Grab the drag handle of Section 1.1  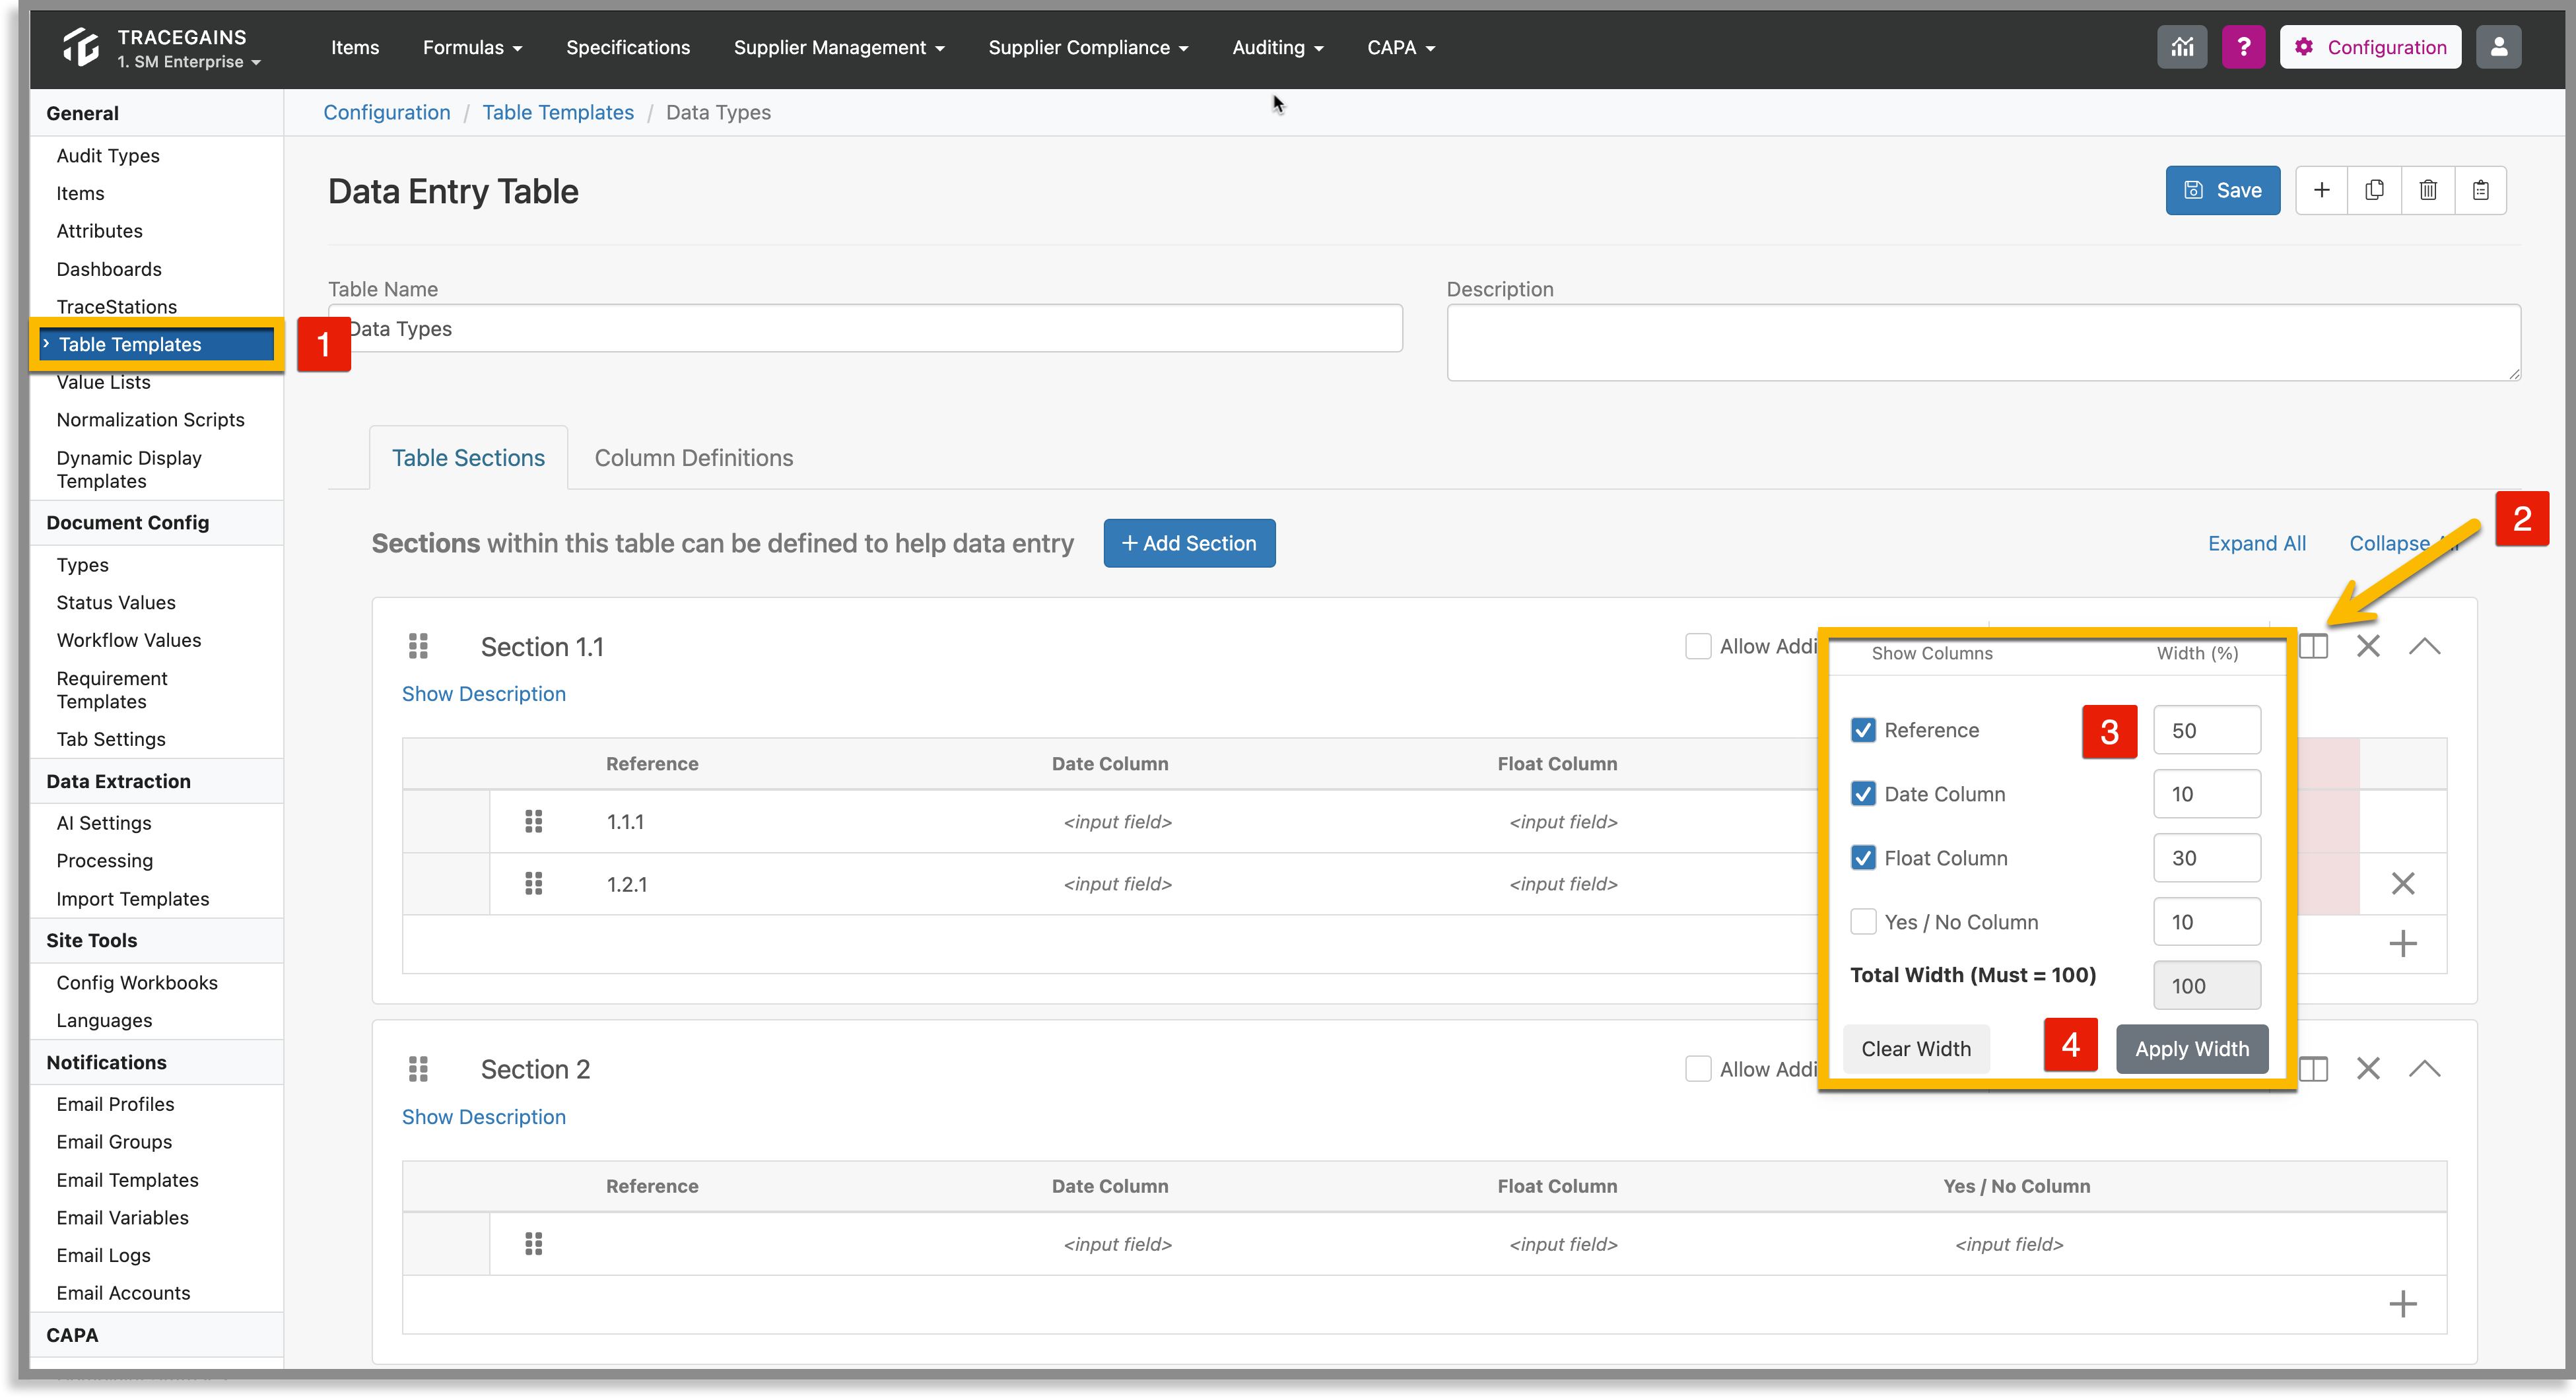(x=418, y=646)
